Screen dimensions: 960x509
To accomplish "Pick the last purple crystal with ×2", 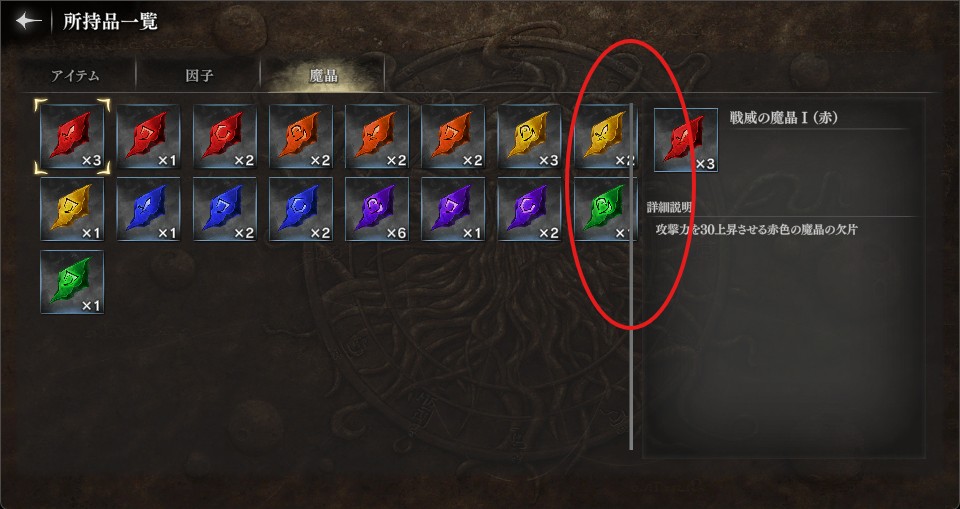I will [529, 209].
